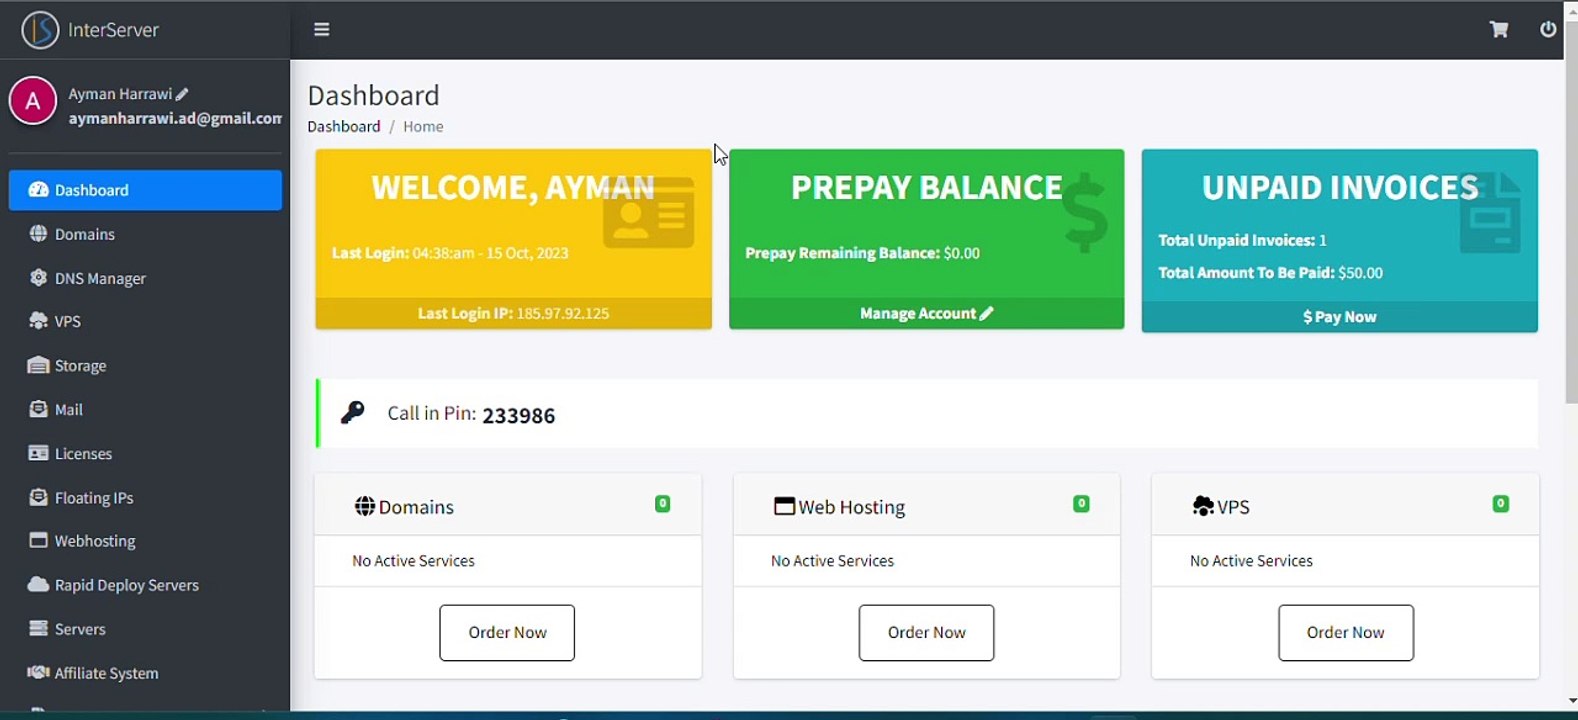
Task: Go to Domains in the sidebar
Action: pos(145,234)
